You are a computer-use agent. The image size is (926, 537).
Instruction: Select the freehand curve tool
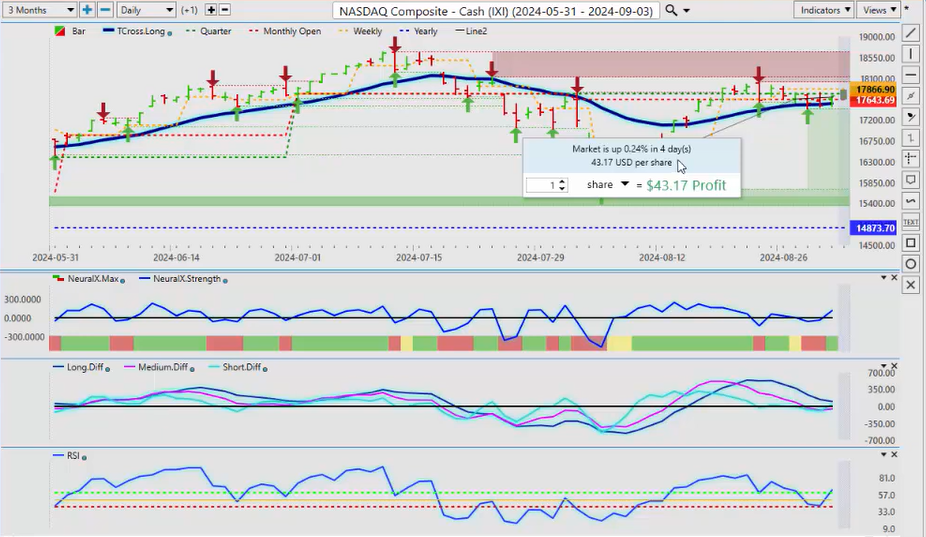pyautogui.click(x=911, y=201)
